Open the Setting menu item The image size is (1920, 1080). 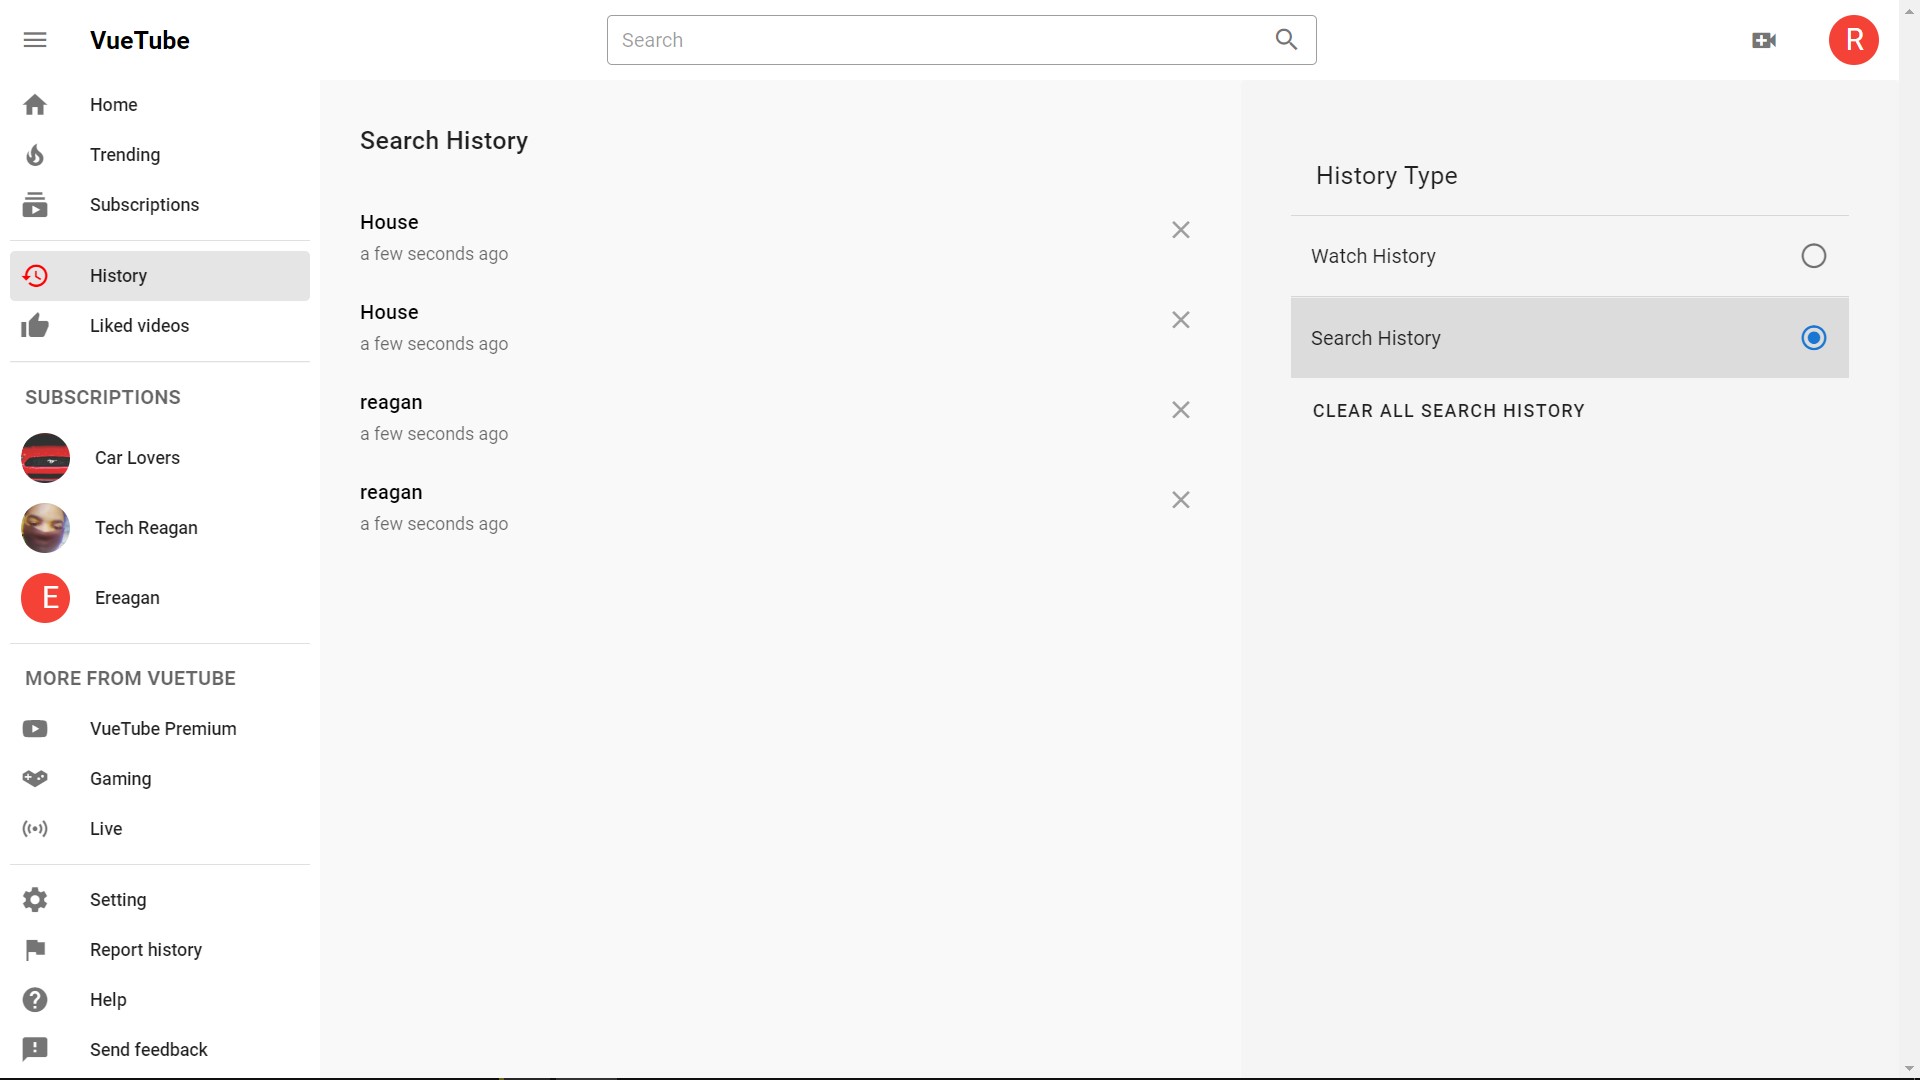pyautogui.click(x=118, y=900)
